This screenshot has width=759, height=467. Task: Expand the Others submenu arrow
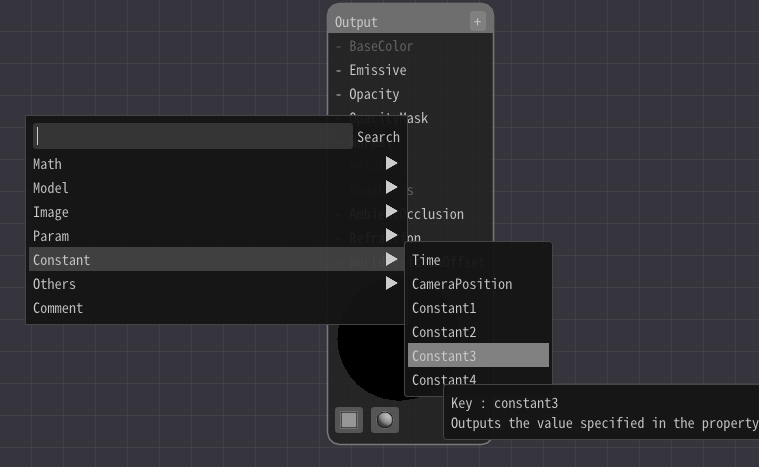click(391, 284)
